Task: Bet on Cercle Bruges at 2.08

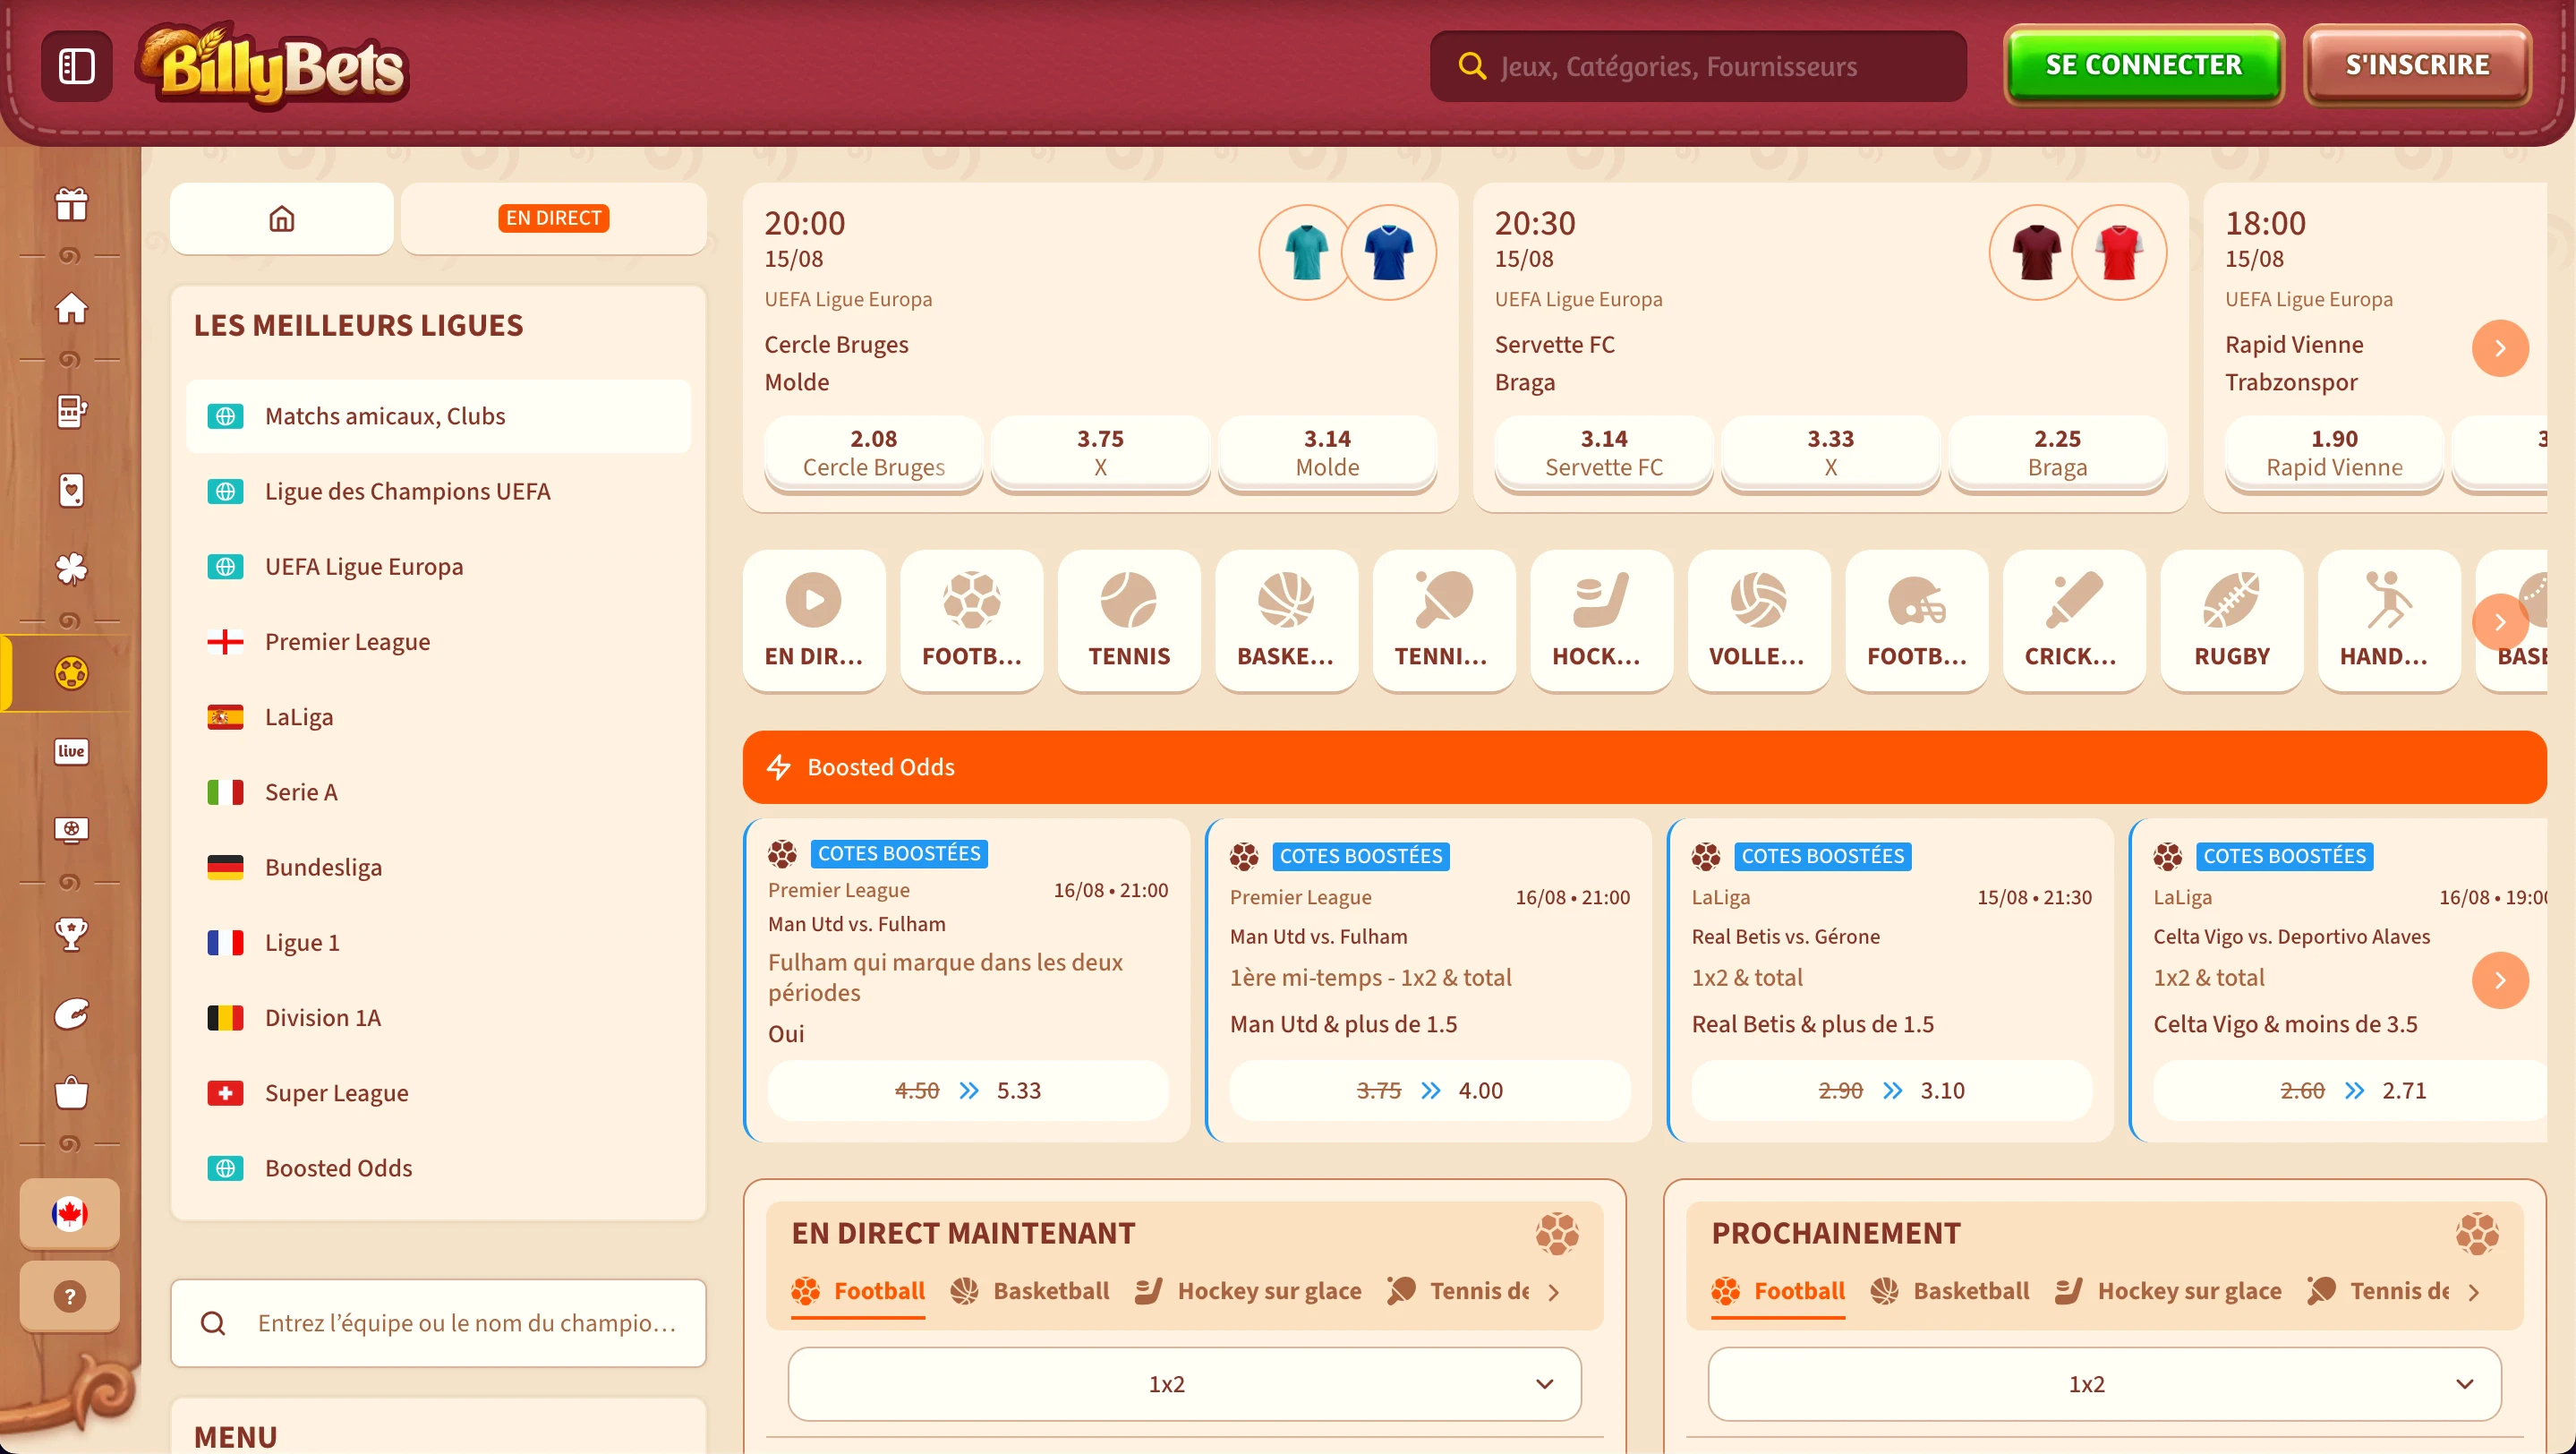Action: click(873, 453)
